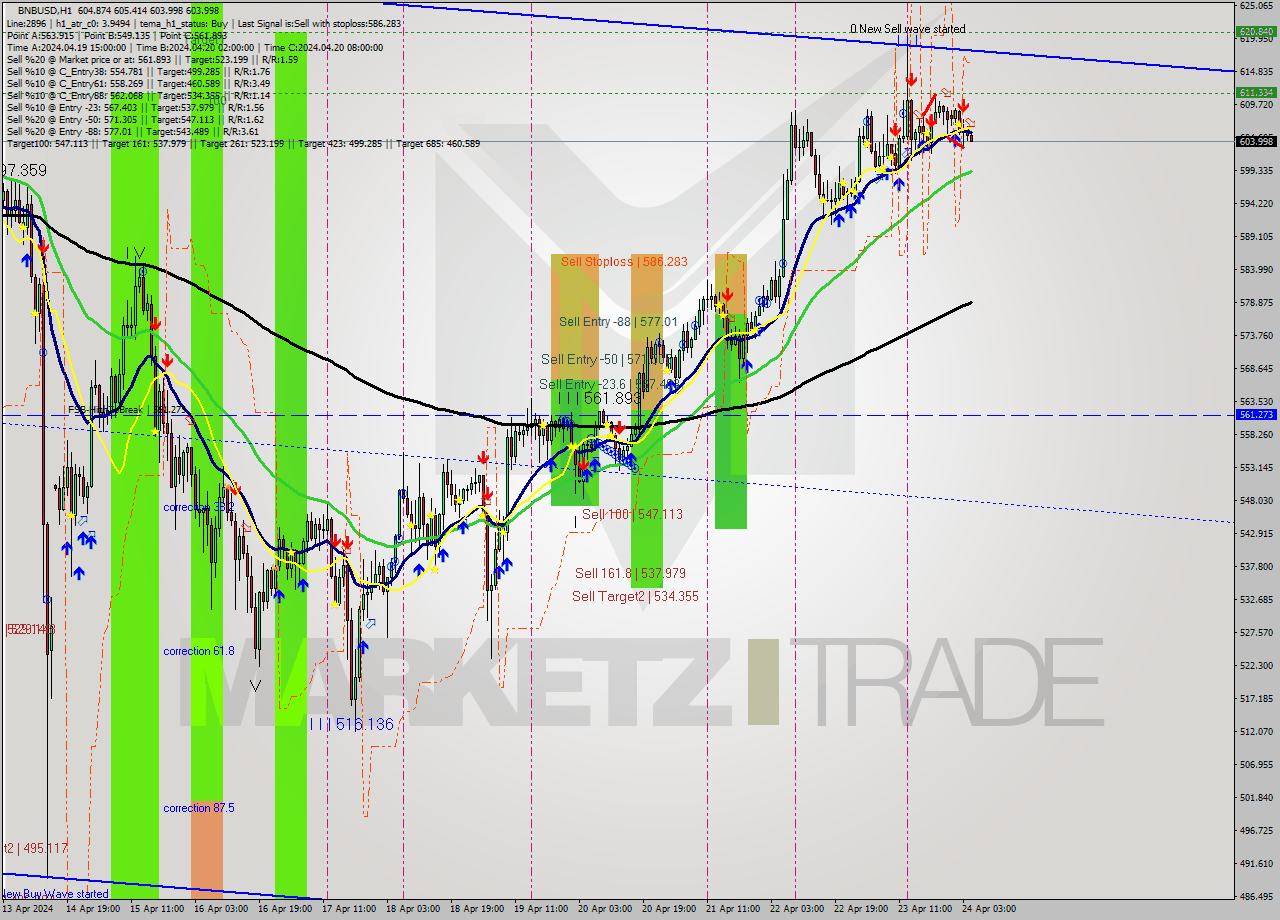Click the '16 Apr 03:00' time axis label
The width and height of the screenshot is (1280, 920).
[220, 909]
